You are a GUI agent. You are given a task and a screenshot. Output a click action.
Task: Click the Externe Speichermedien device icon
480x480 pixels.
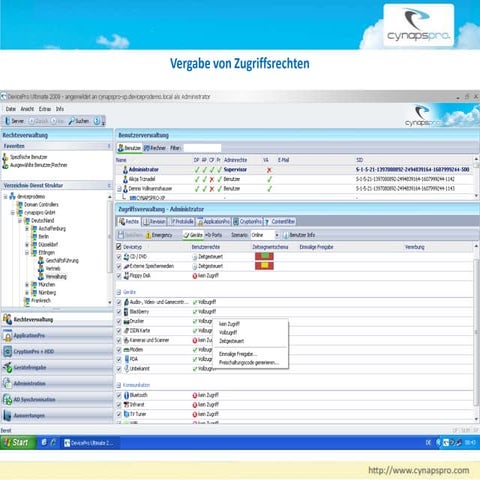click(126, 266)
